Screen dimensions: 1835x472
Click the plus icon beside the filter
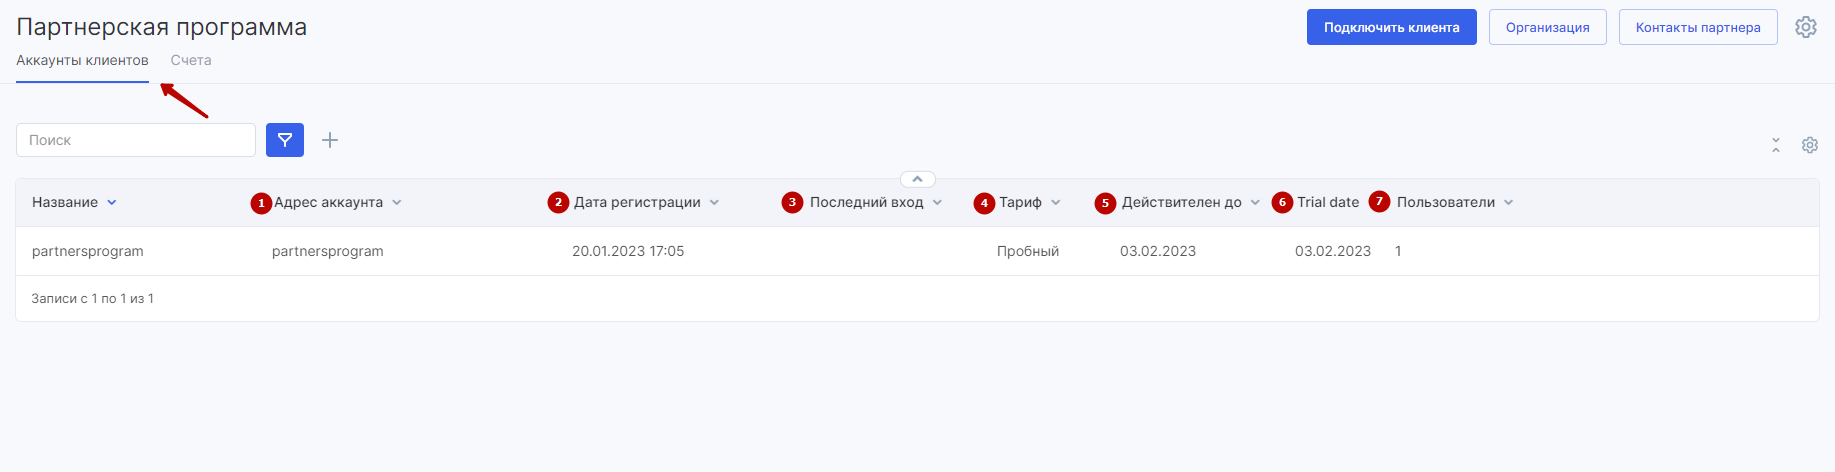pos(330,140)
